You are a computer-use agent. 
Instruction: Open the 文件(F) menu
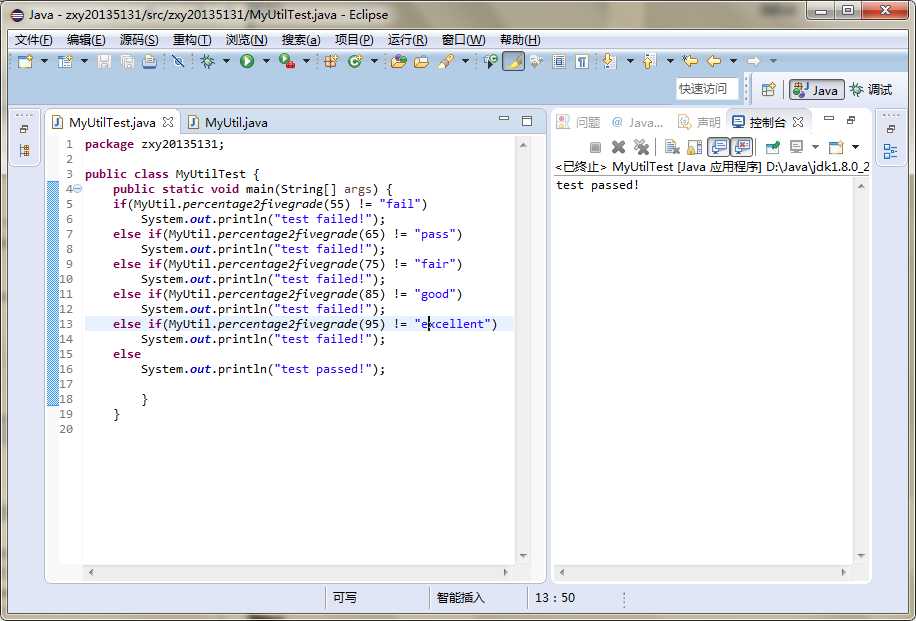coord(33,40)
